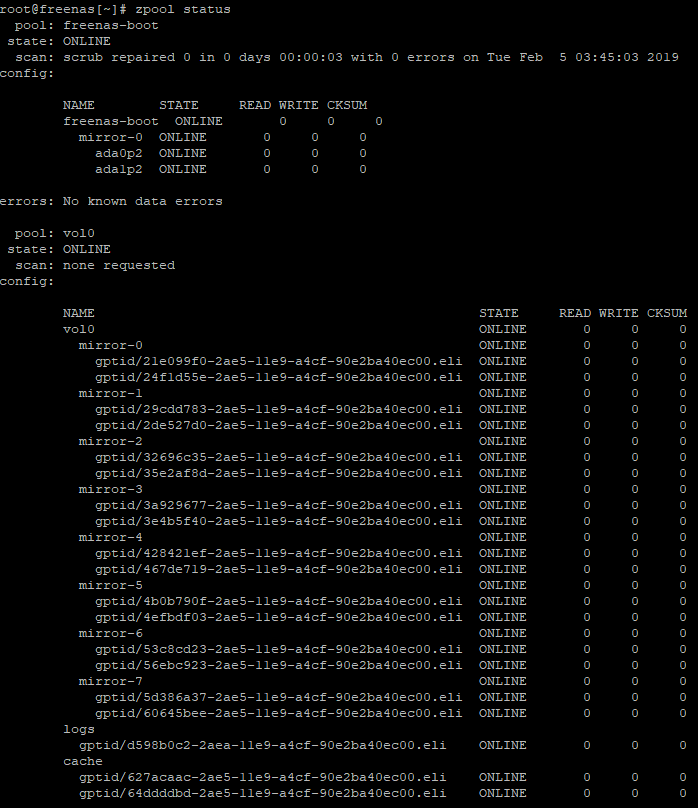Click the 'mirror-5' row
This screenshot has height=808, width=698.
pyautogui.click(x=382, y=585)
